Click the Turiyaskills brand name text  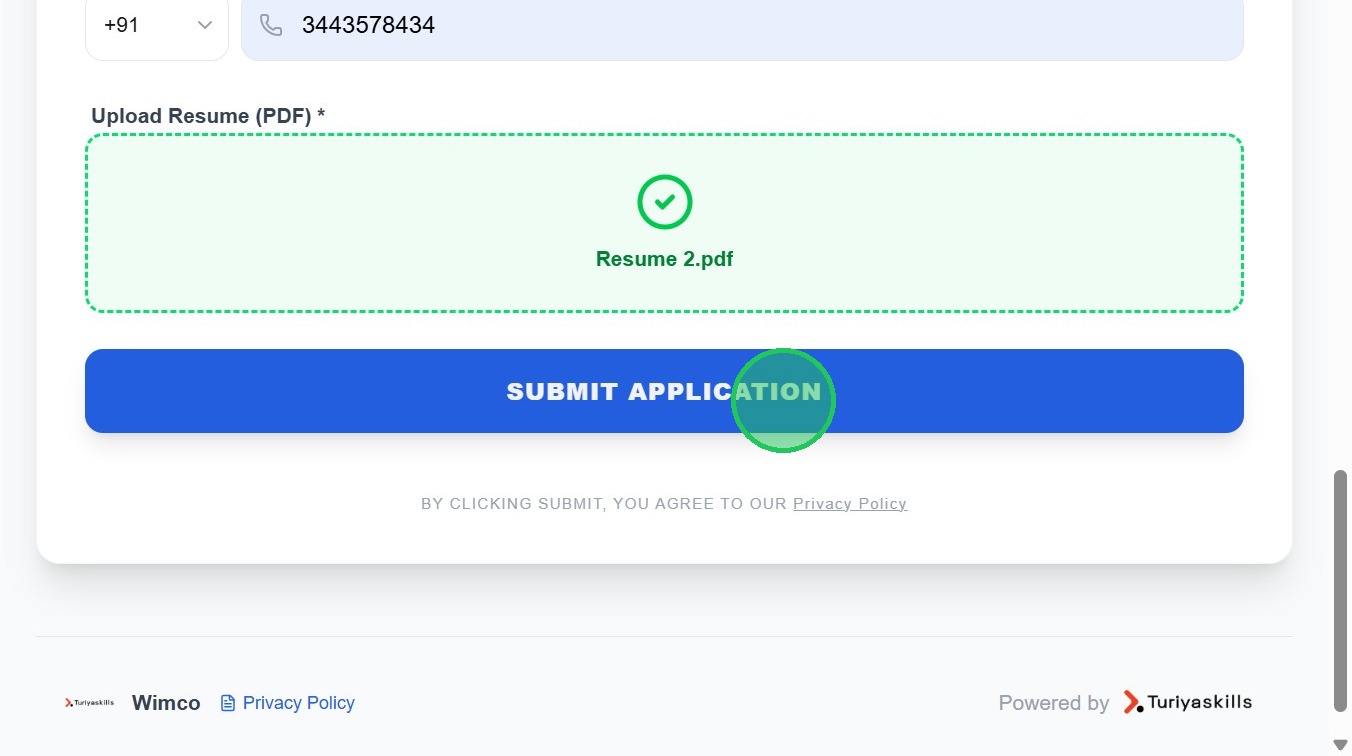tap(1199, 702)
